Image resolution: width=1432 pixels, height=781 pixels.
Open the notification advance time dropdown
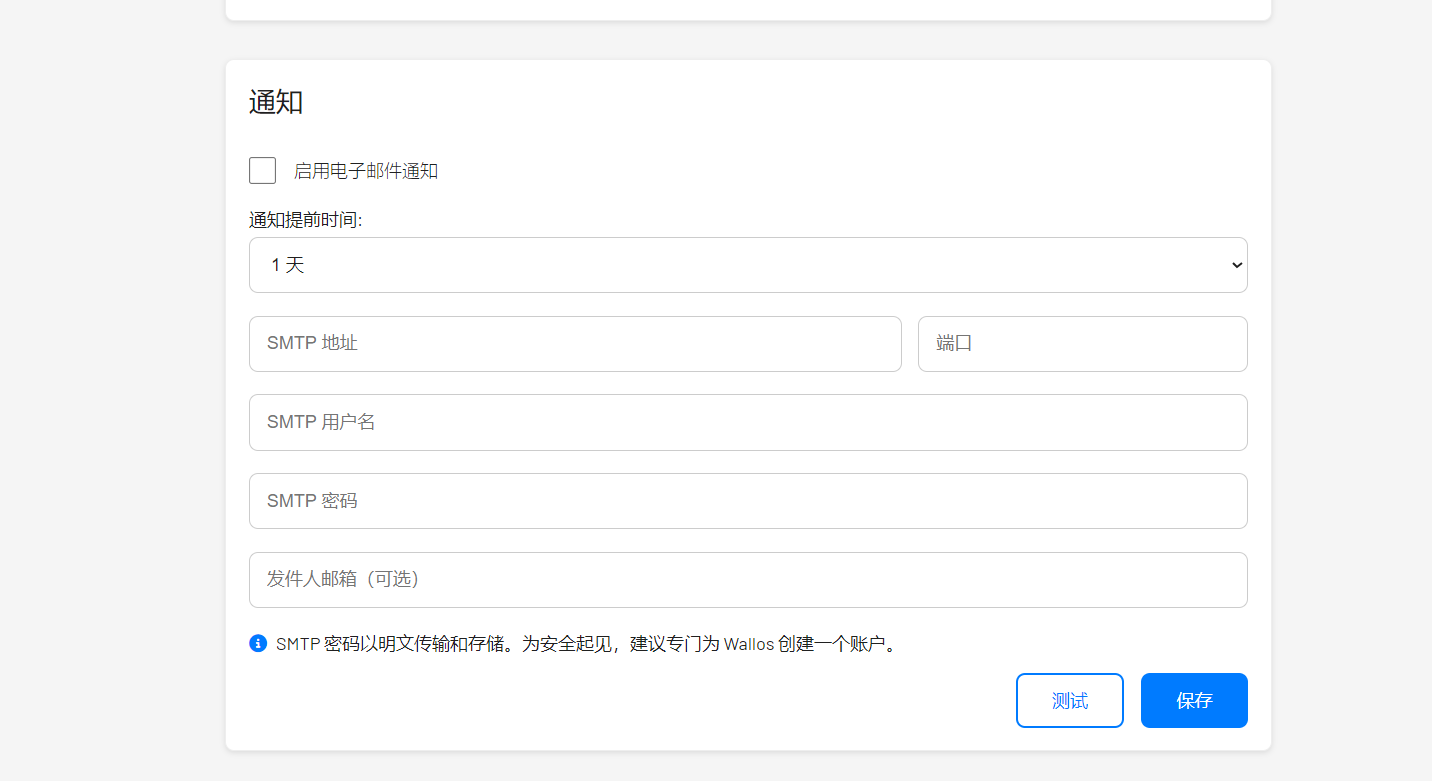pos(747,265)
